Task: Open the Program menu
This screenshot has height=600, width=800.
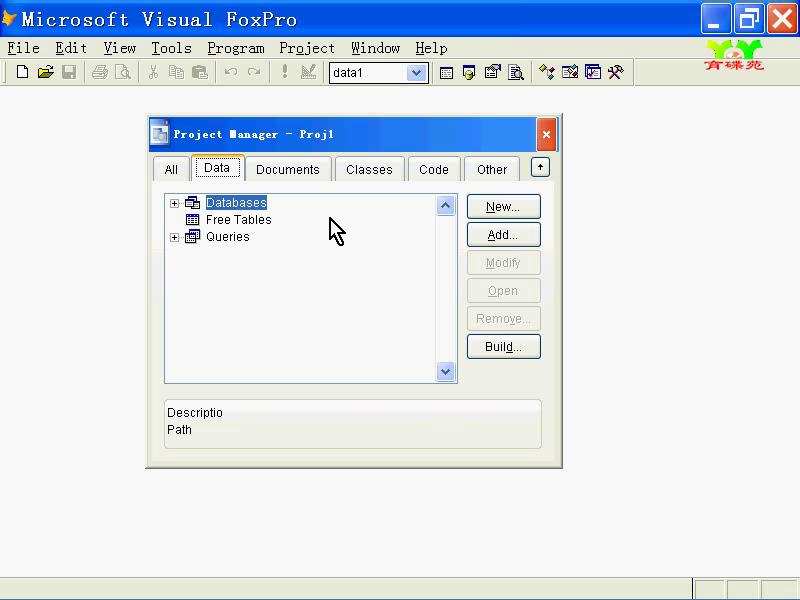Action: (x=236, y=48)
